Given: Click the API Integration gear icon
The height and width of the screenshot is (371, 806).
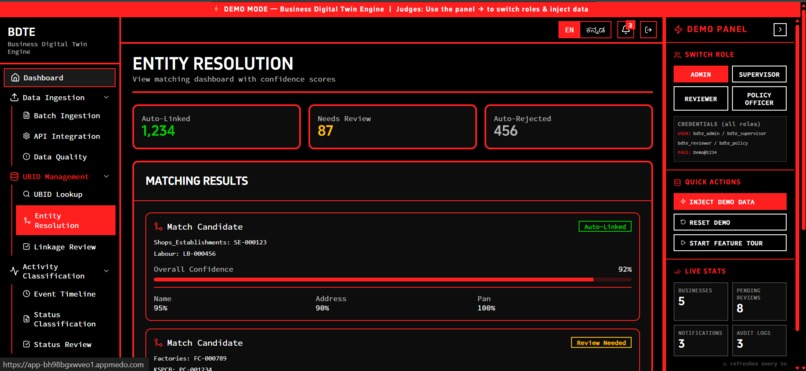Looking at the screenshot, I should [26, 136].
